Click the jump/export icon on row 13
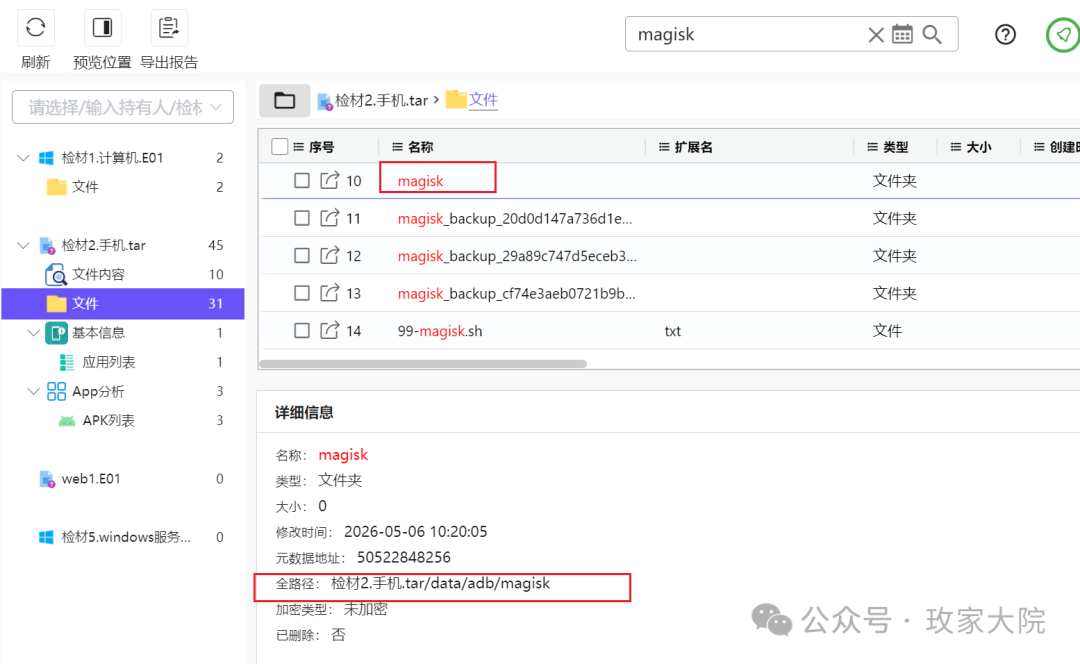The width and height of the screenshot is (1080, 664). [x=329, y=292]
